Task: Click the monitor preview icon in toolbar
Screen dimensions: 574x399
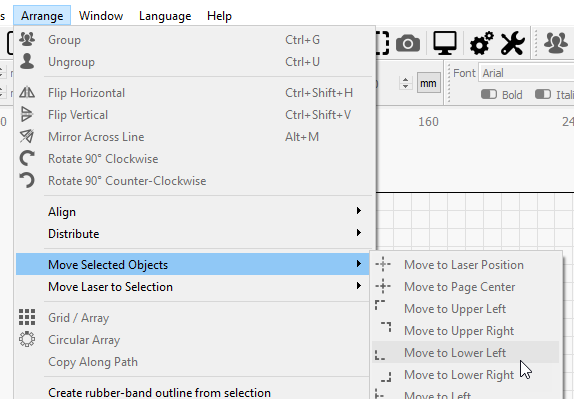Action: coord(445,43)
